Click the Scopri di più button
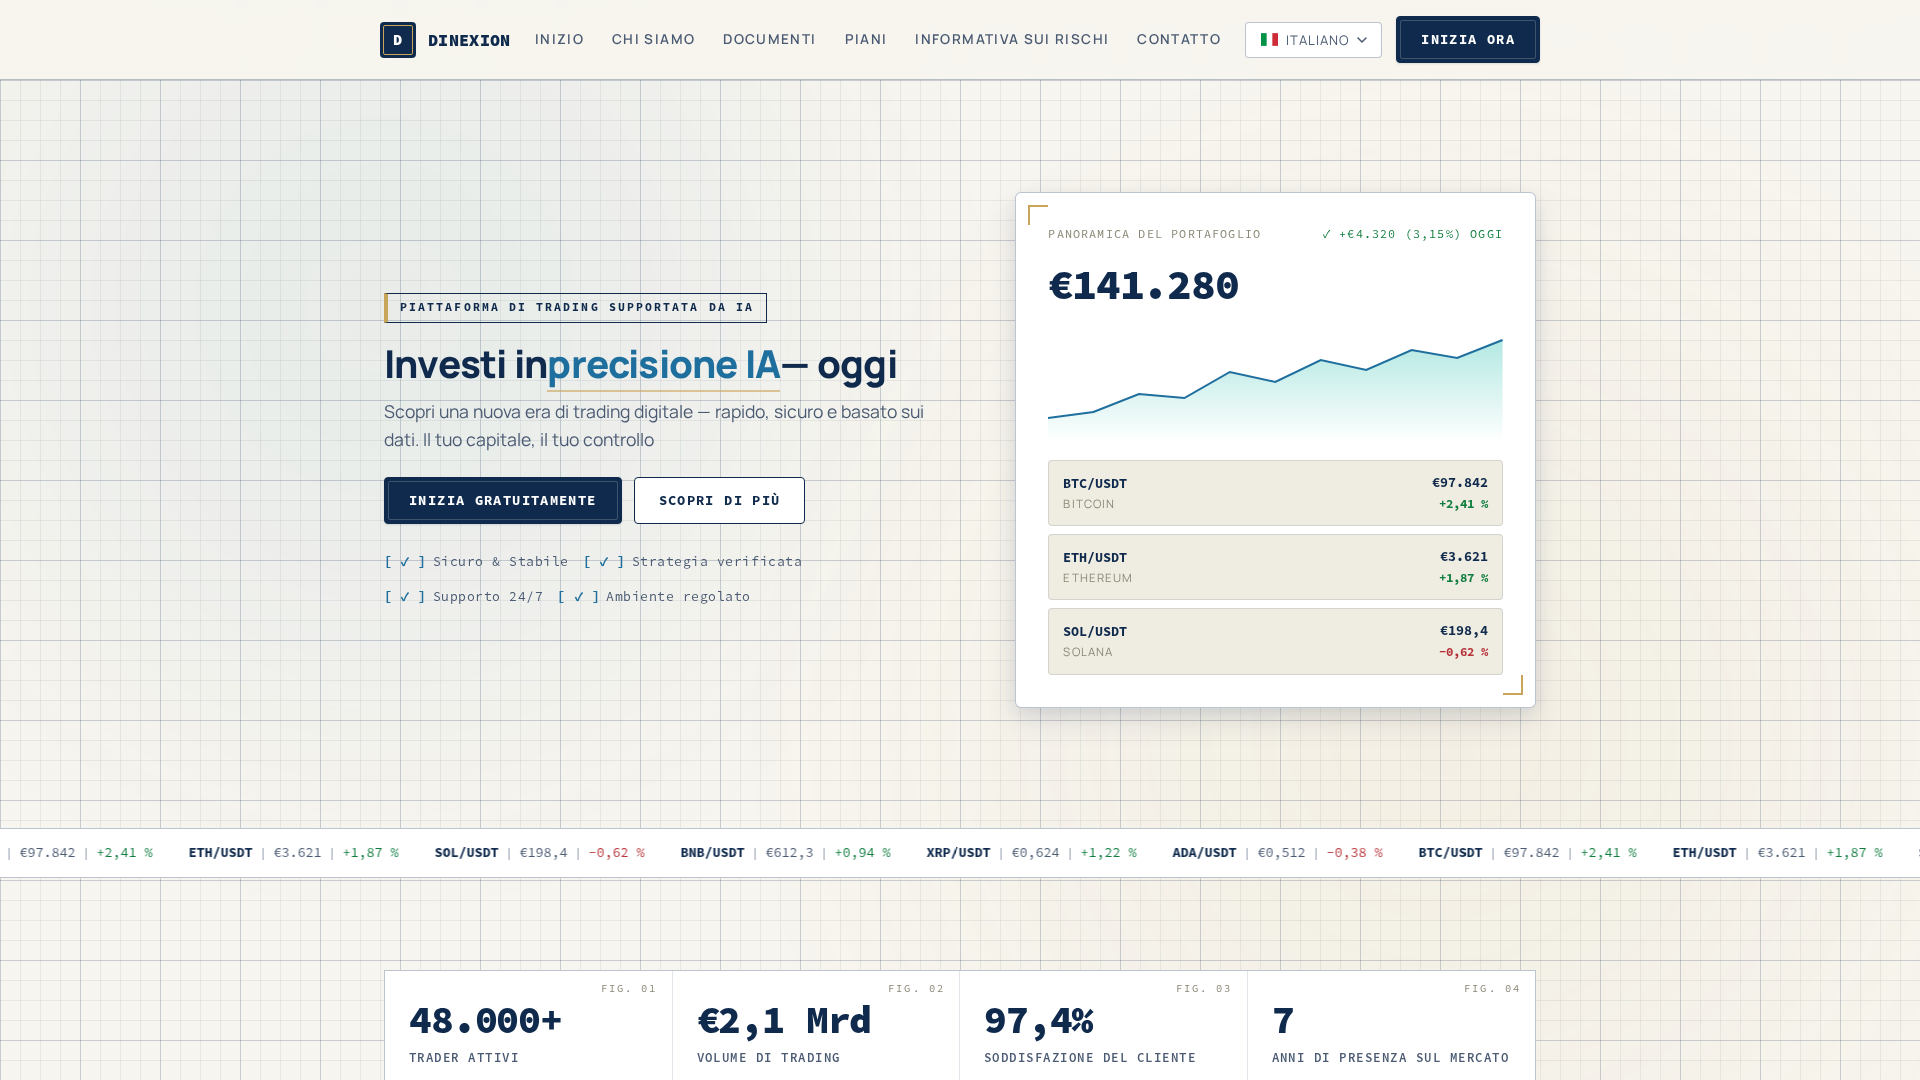 click(719, 500)
